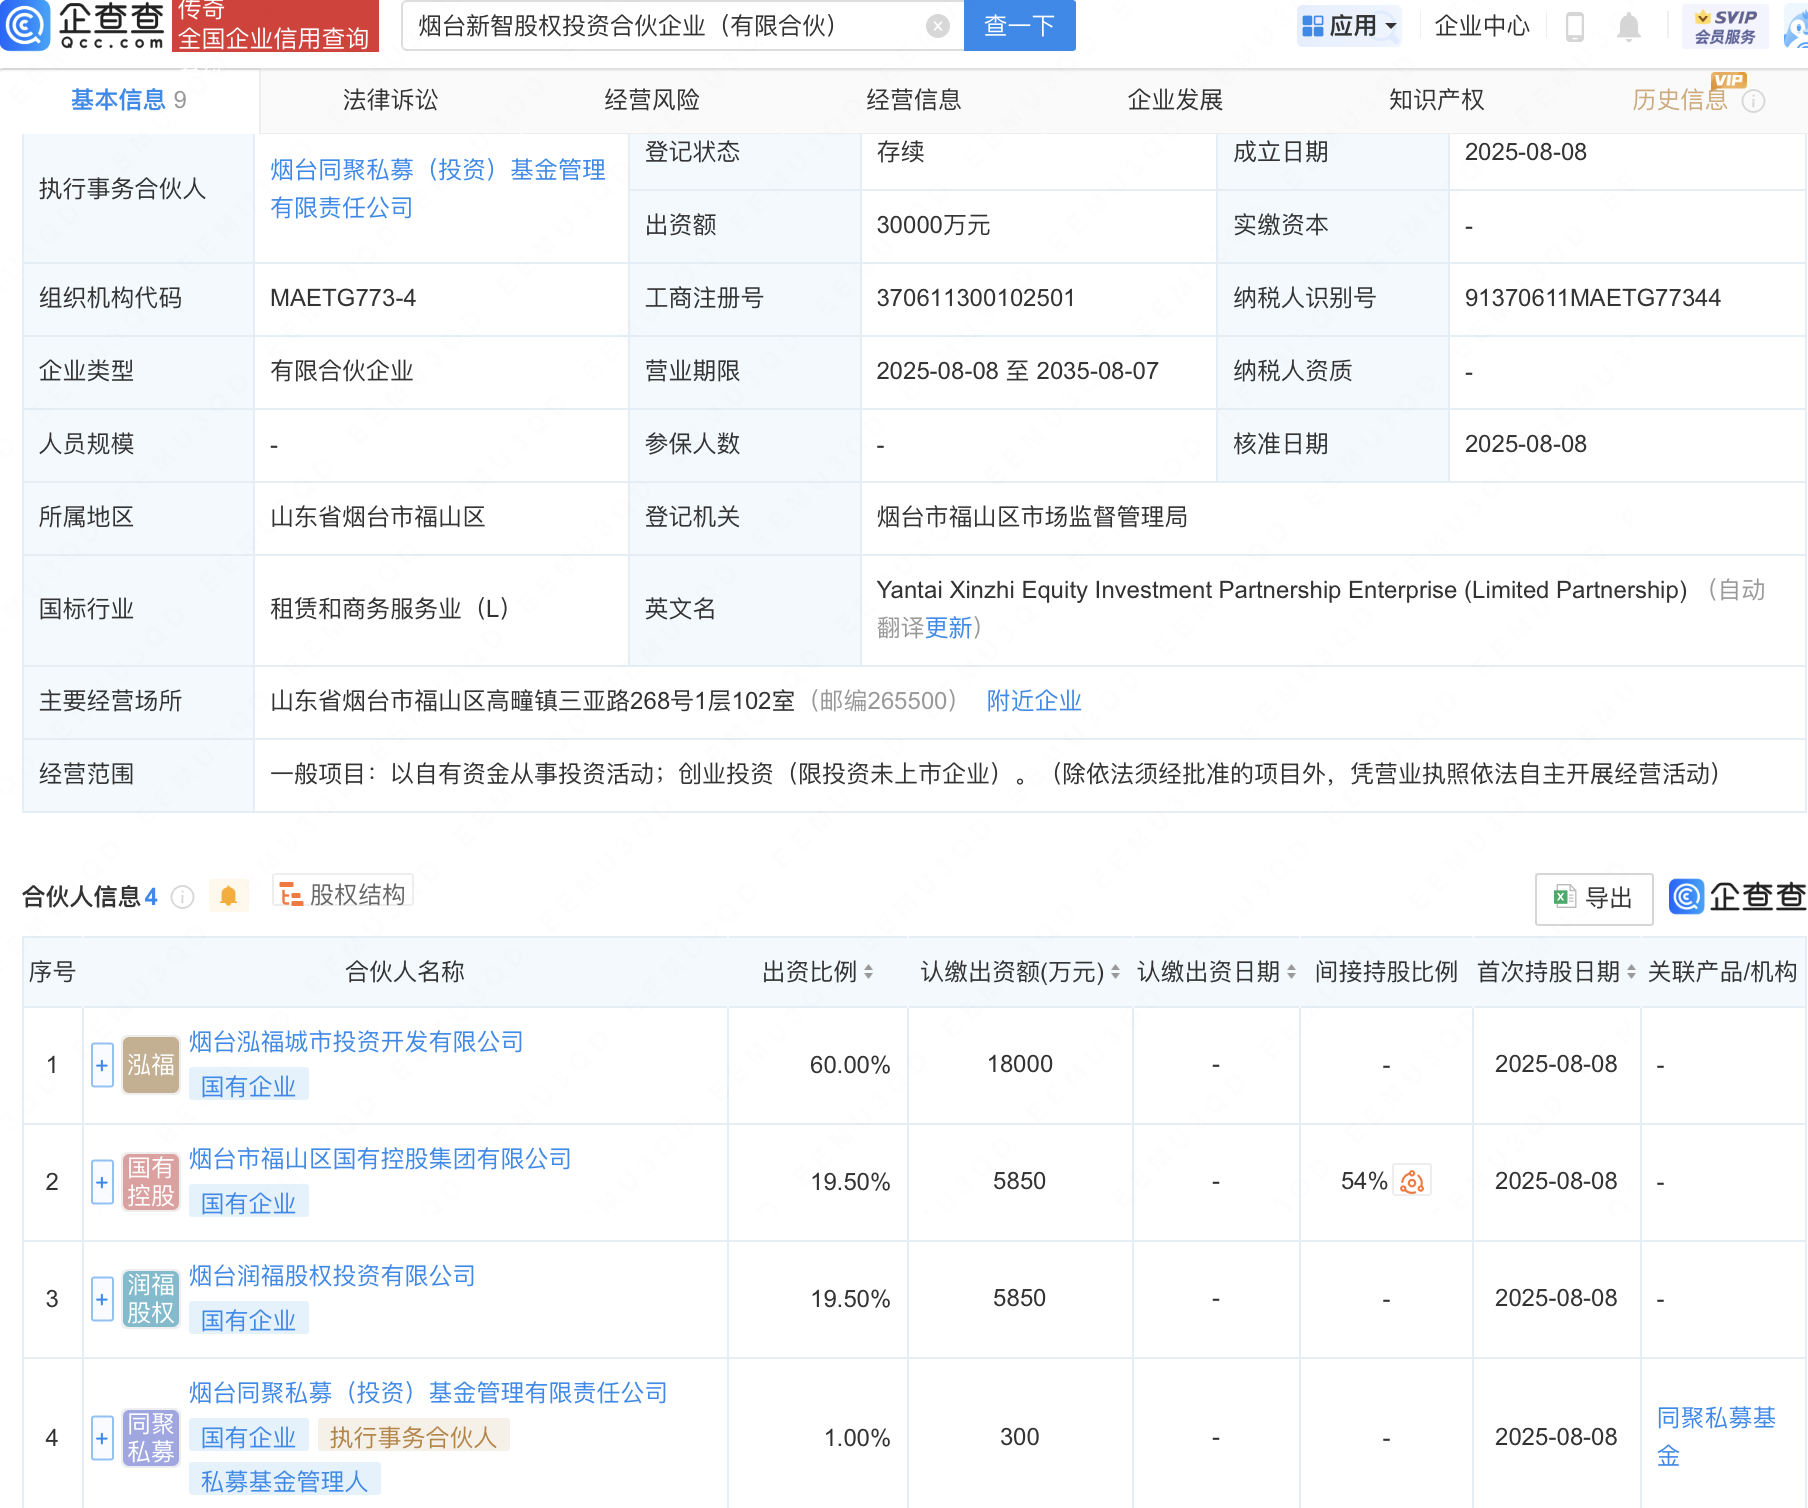The height and width of the screenshot is (1508, 1808).
Task: Sort by 出资比例 column
Action: tap(868, 972)
